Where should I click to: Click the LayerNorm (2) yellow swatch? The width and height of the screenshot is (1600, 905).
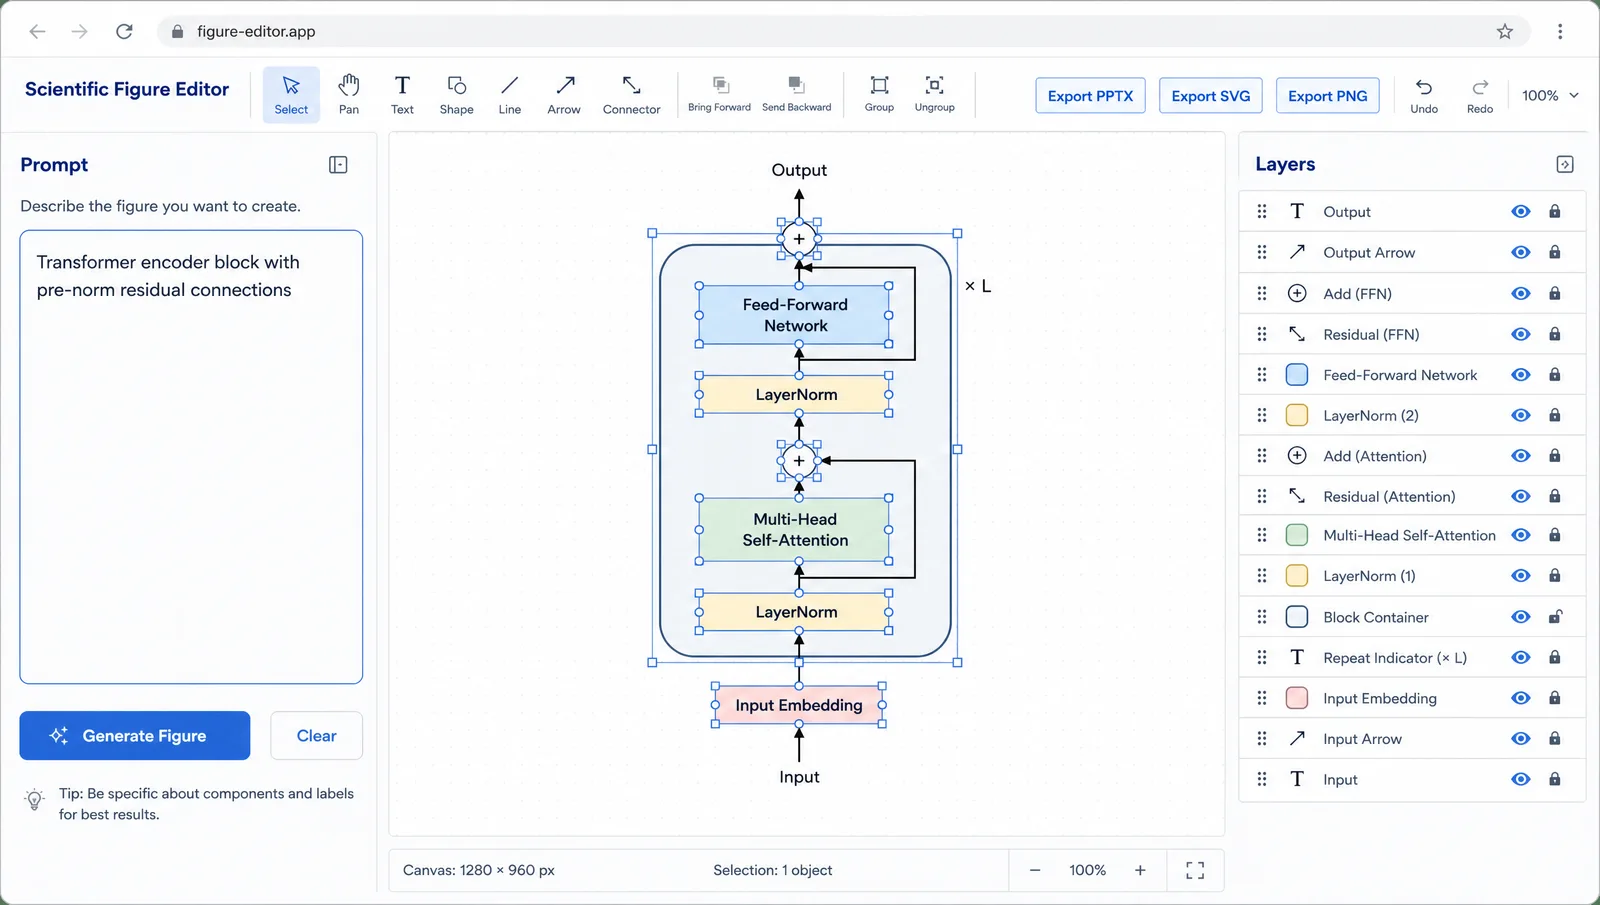[1297, 415]
